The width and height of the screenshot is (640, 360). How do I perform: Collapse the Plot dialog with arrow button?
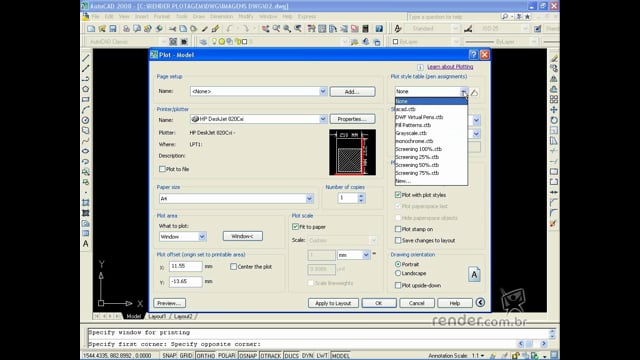click(x=480, y=302)
